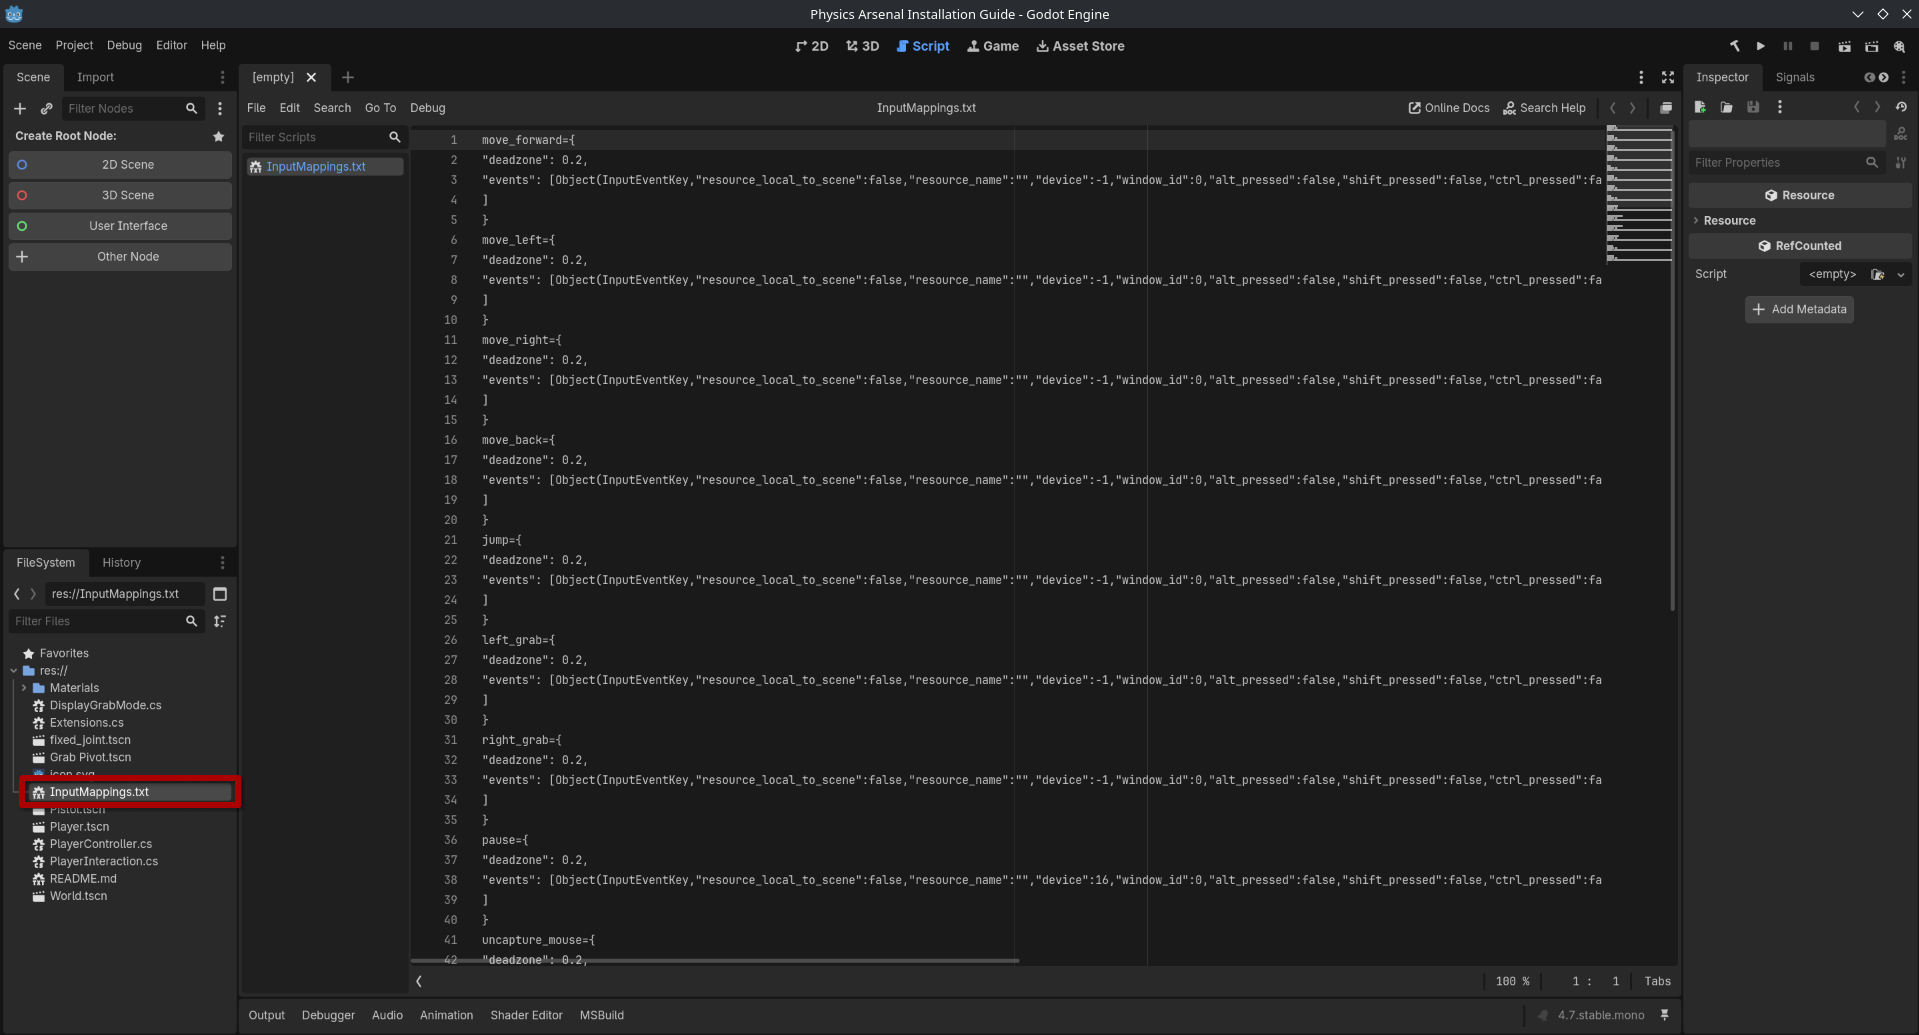This screenshot has height=1035, width=1919.
Task: Go back in FileSystem path history
Action: click(x=17, y=594)
